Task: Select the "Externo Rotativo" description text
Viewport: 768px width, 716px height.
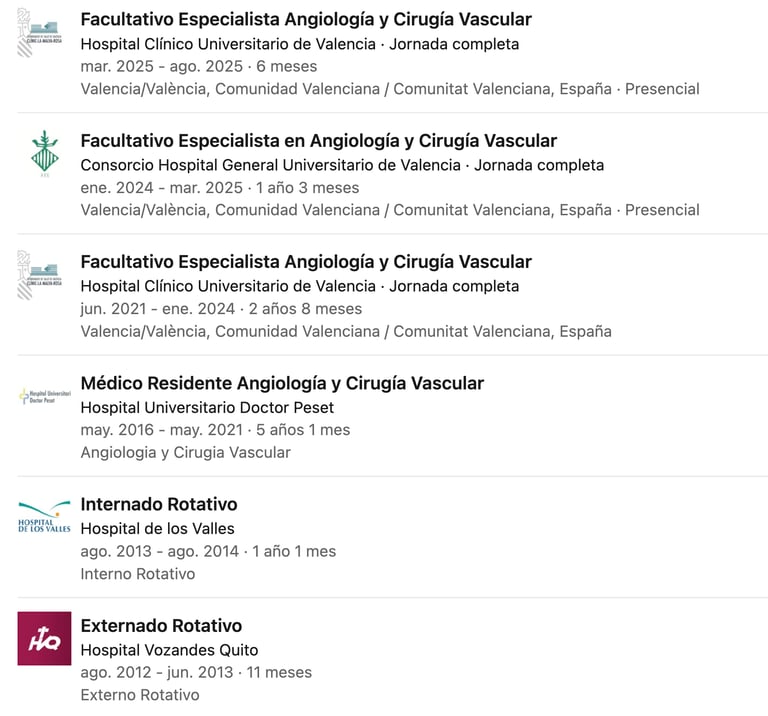Action: pyautogui.click(x=139, y=695)
